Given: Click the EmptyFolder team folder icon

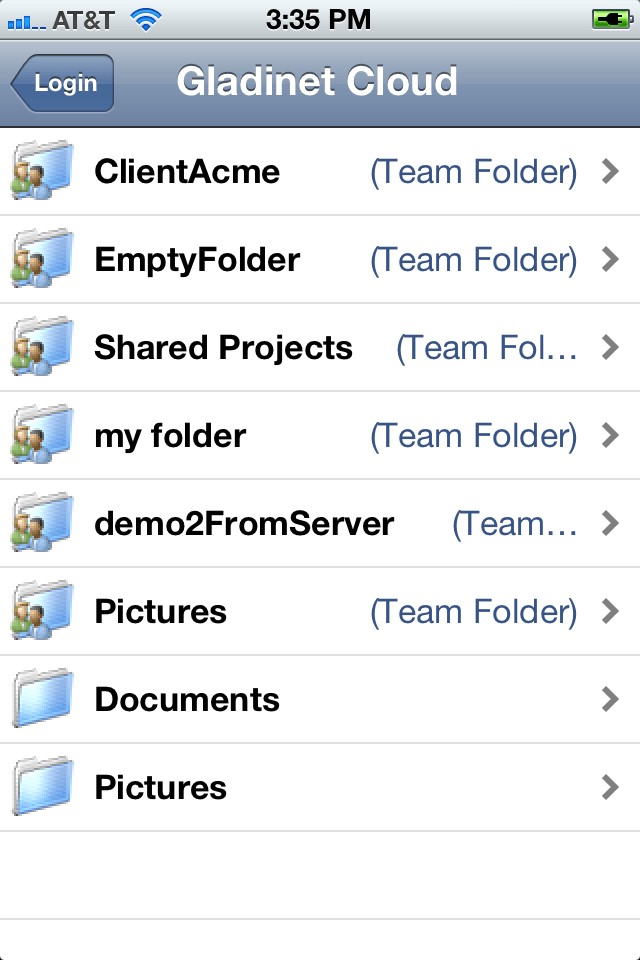Looking at the screenshot, I should click(43, 260).
